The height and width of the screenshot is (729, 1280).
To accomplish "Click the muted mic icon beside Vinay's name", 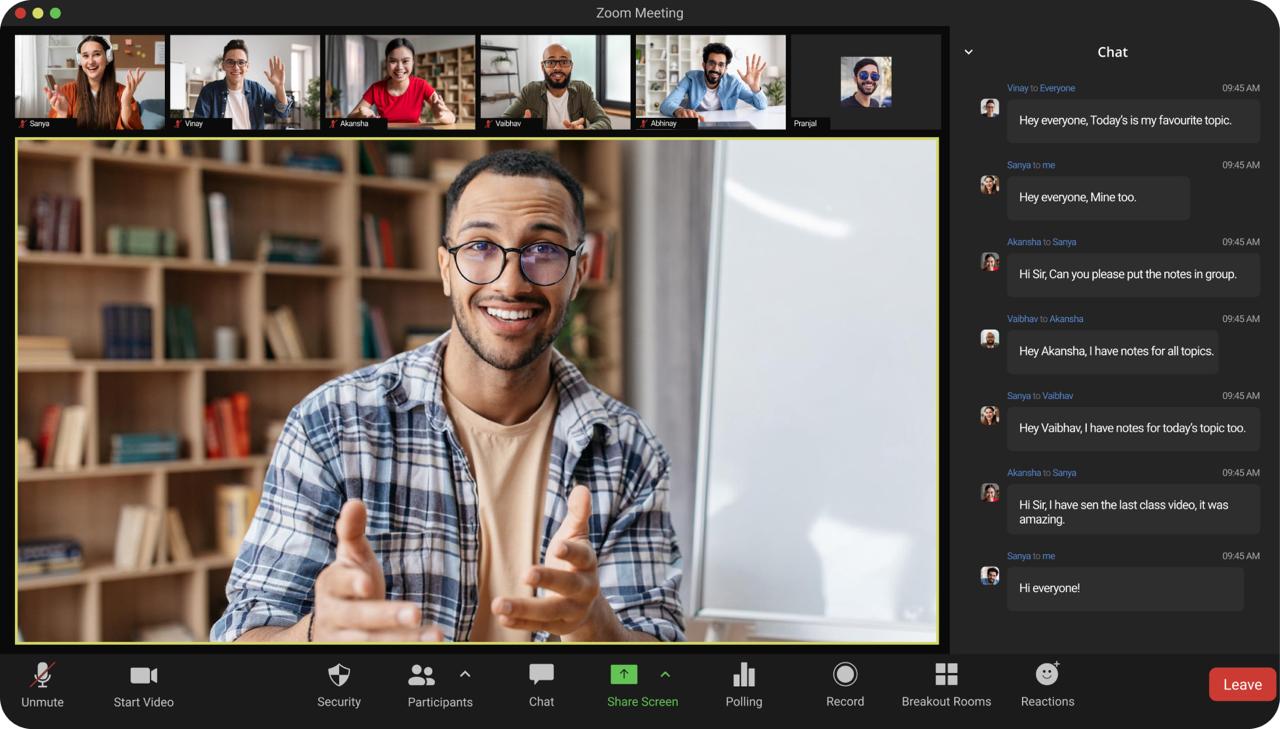I will pyautogui.click(x=178, y=124).
